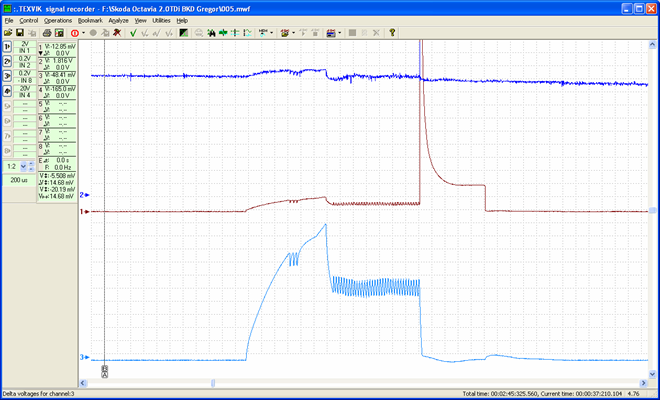Click the vertical scrollbar thumb at right
The width and height of the screenshot is (660, 400).
(x=652, y=210)
